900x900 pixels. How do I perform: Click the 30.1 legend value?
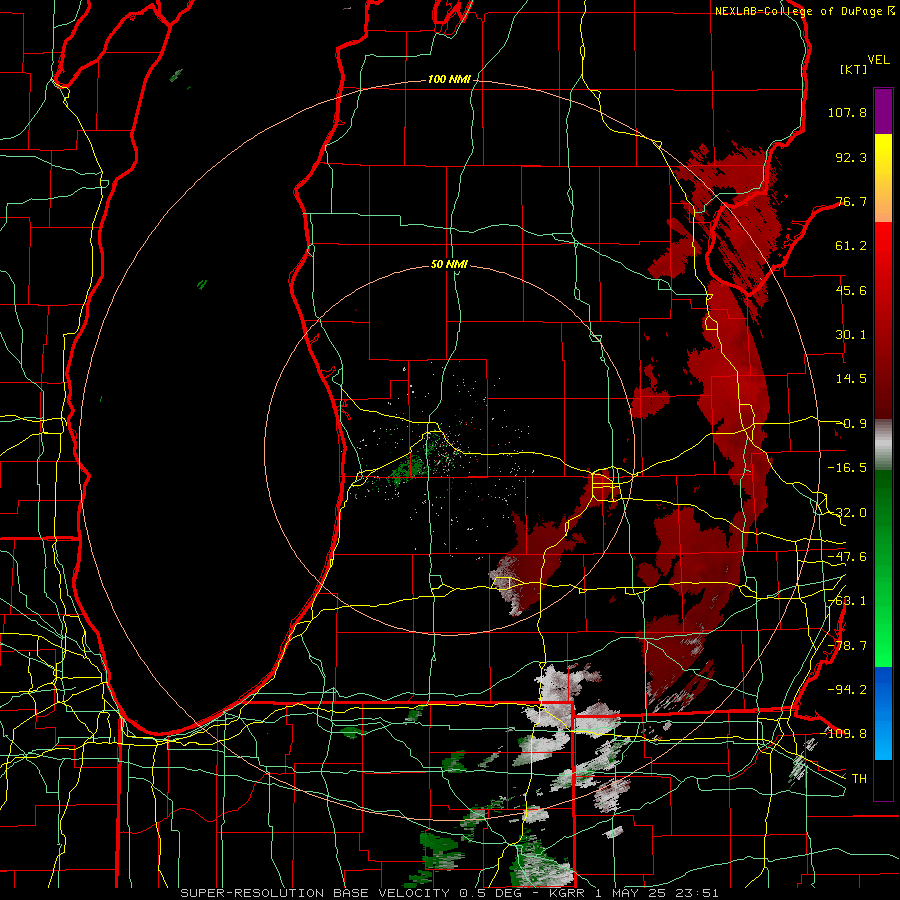click(851, 335)
